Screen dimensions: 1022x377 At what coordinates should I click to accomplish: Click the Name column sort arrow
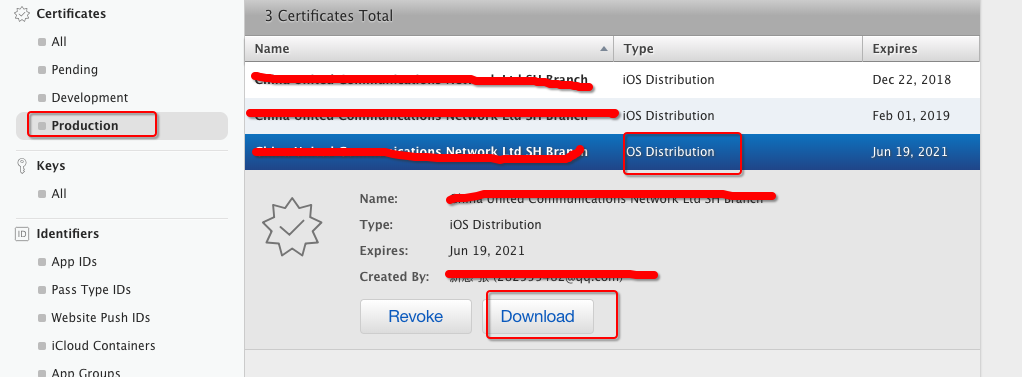(x=604, y=49)
